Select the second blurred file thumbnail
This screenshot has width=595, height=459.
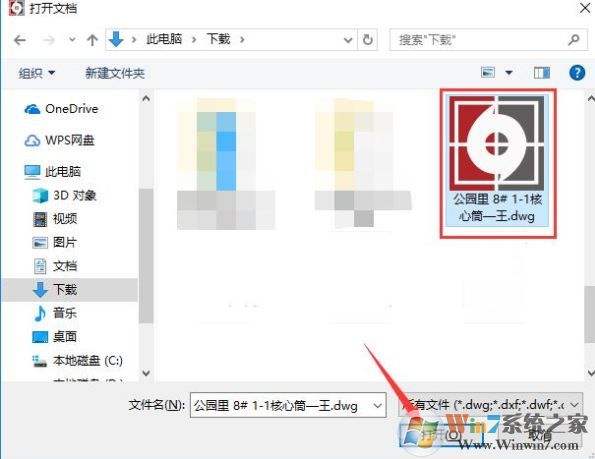point(363,163)
